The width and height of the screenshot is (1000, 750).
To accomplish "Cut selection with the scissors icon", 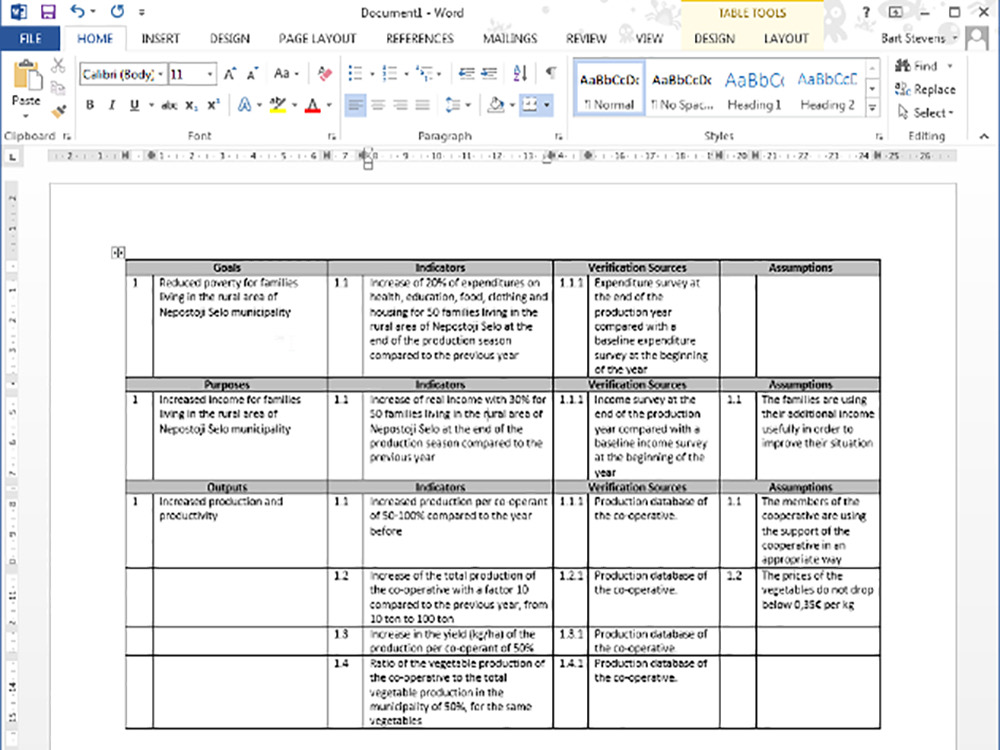I will tap(58, 65).
